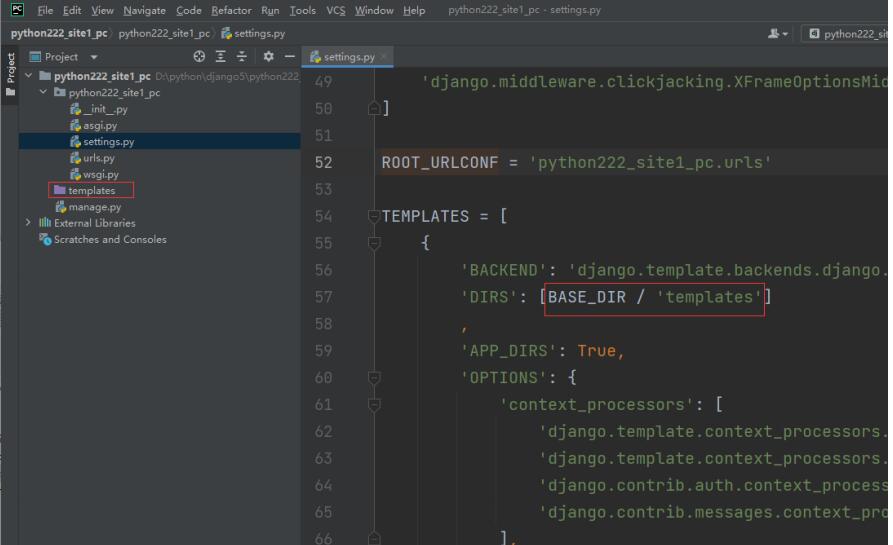The image size is (893, 545).
Task: Open the Project view dropdown
Action: pyautogui.click(x=94, y=57)
